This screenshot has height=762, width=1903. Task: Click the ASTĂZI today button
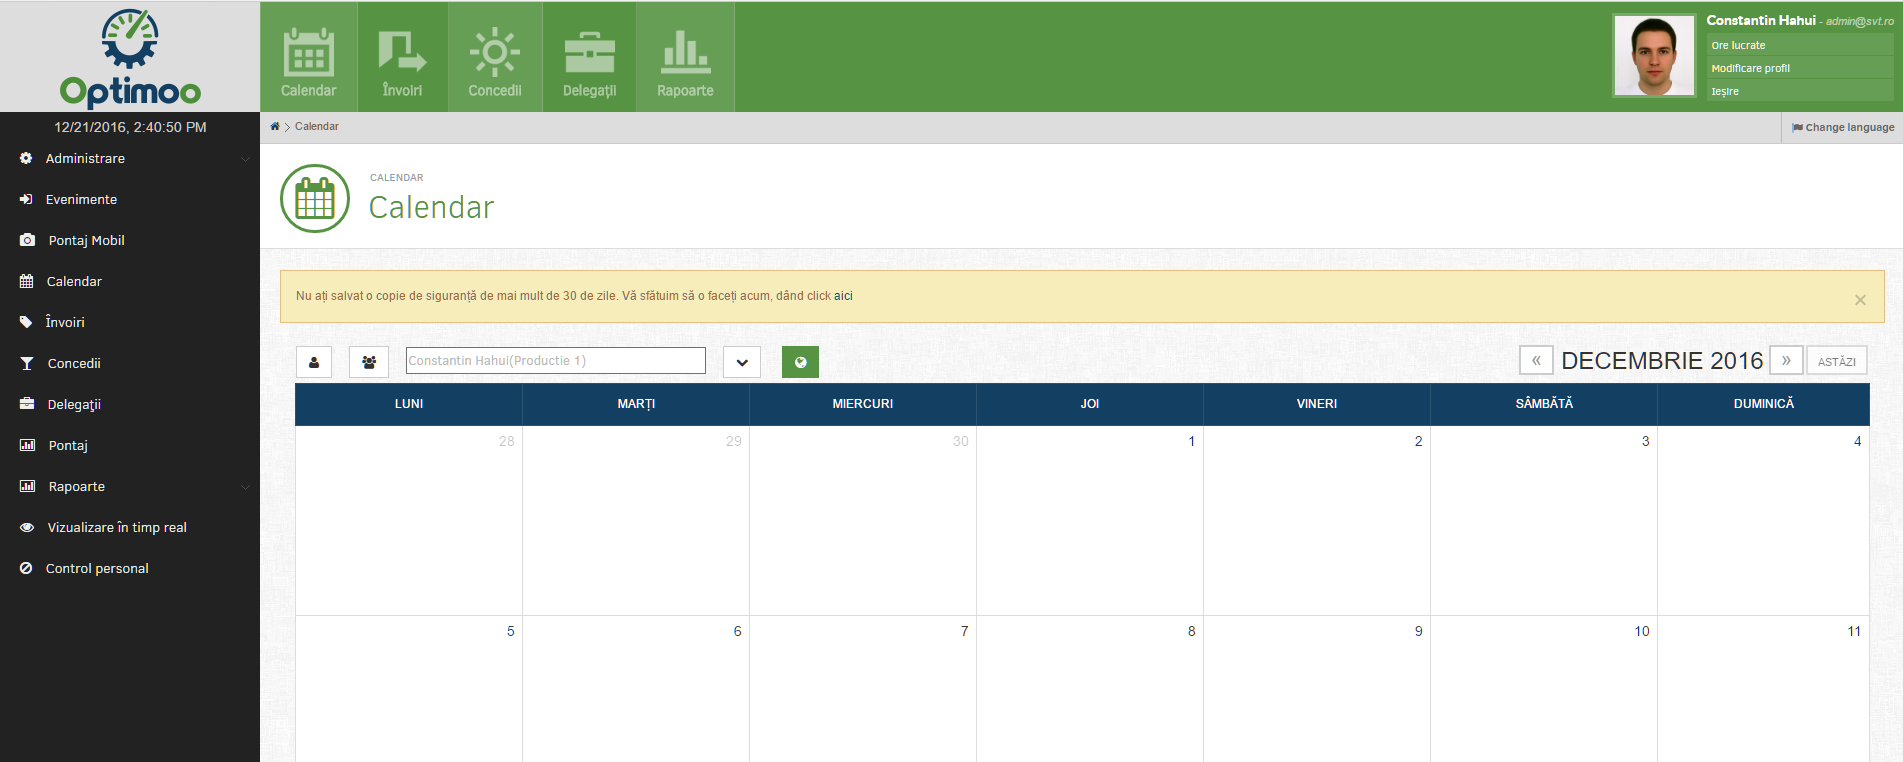[x=1837, y=361]
